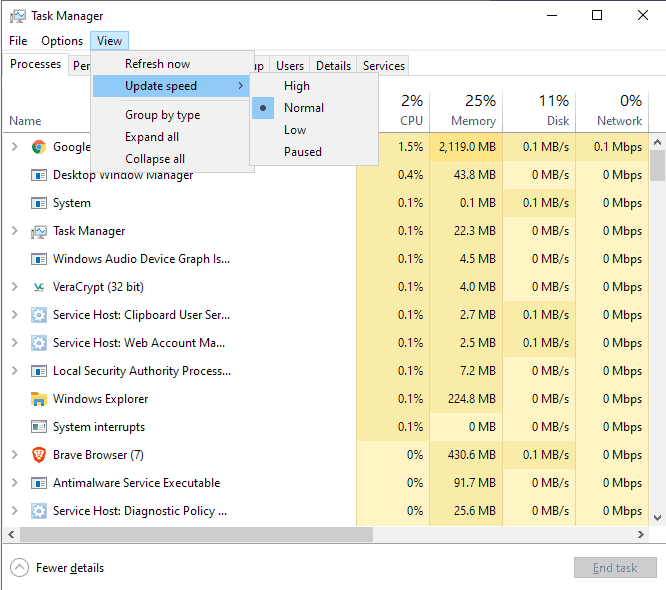The width and height of the screenshot is (666, 590).
Task: Choose Paused update speed
Action: pos(314,152)
